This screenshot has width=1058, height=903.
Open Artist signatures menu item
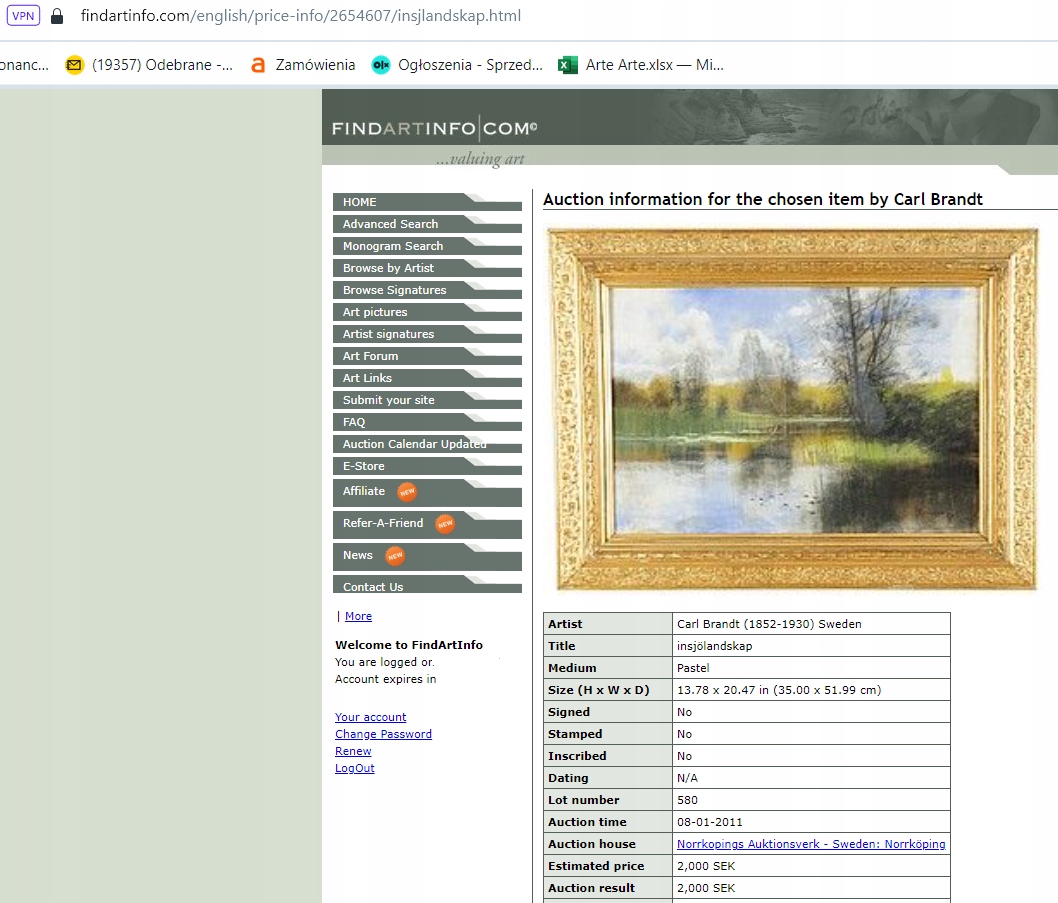pyautogui.click(x=427, y=334)
